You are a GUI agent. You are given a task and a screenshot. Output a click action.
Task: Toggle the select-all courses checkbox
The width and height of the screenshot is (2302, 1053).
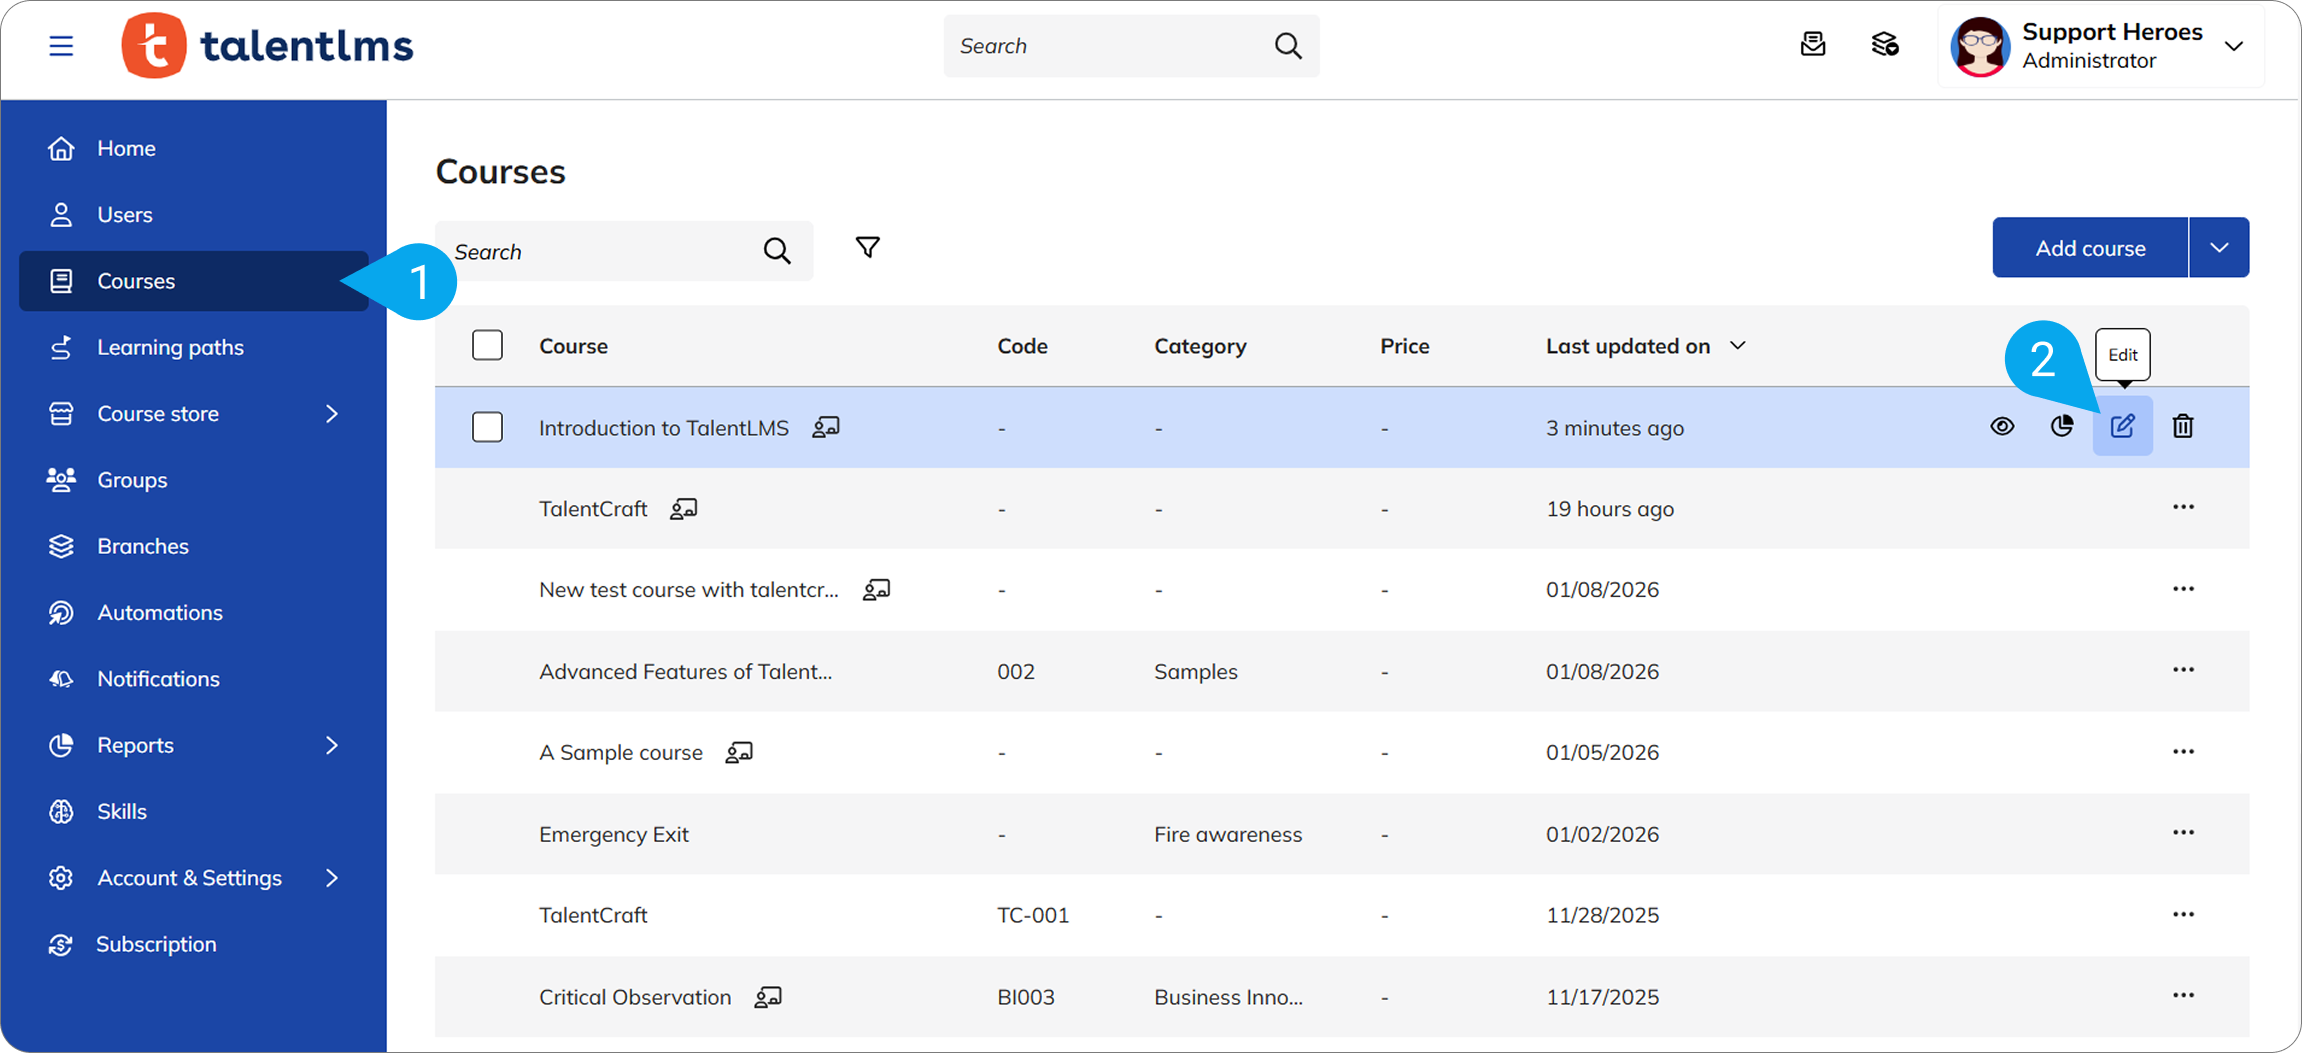487,346
